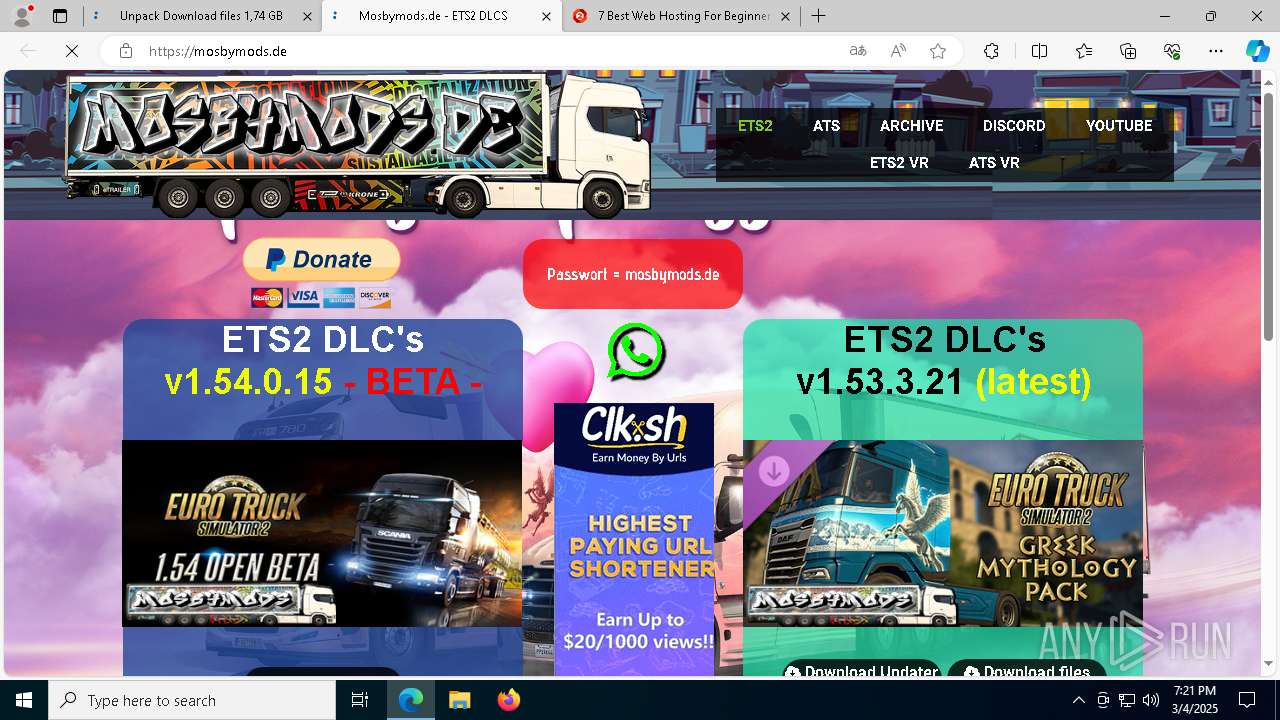Viewport: 1280px width, 720px height.
Task: Open the ETS2 VR menu item
Action: [899, 163]
